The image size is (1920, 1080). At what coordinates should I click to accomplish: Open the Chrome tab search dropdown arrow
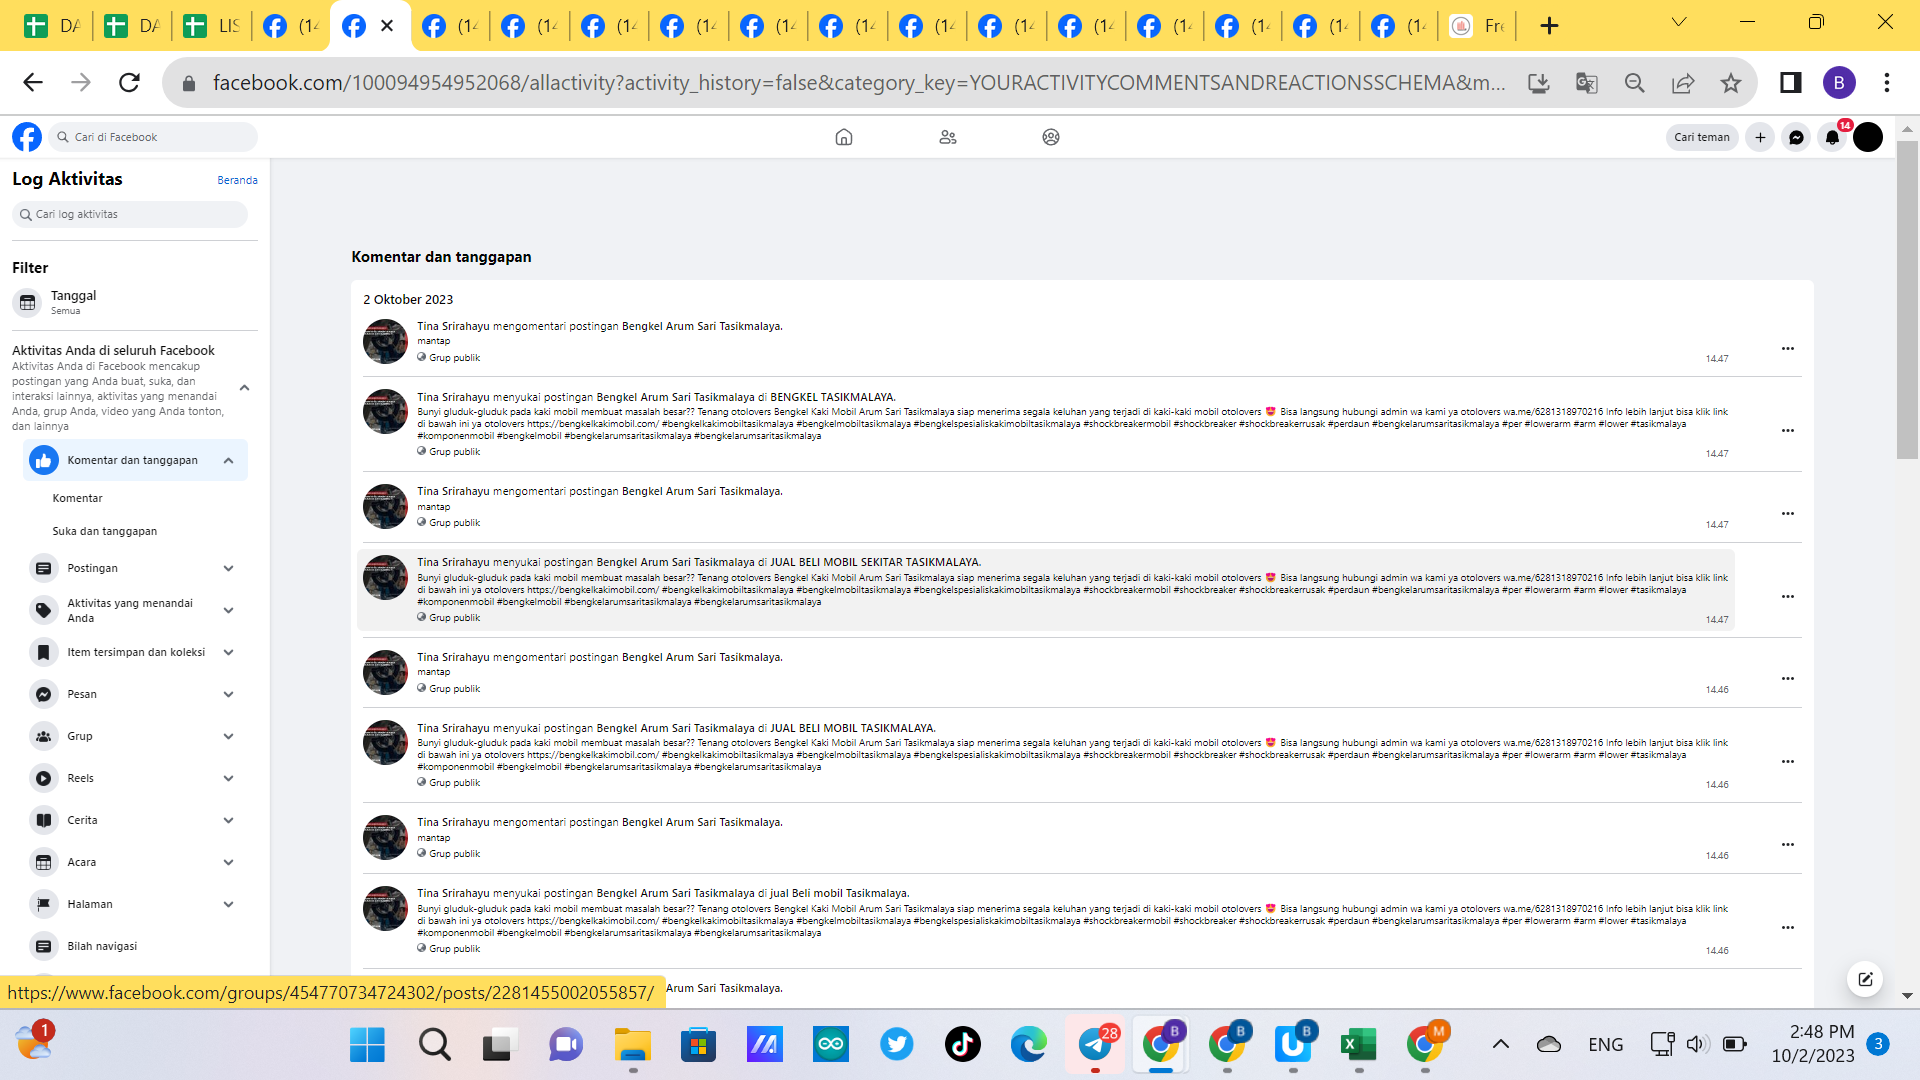click(1679, 23)
